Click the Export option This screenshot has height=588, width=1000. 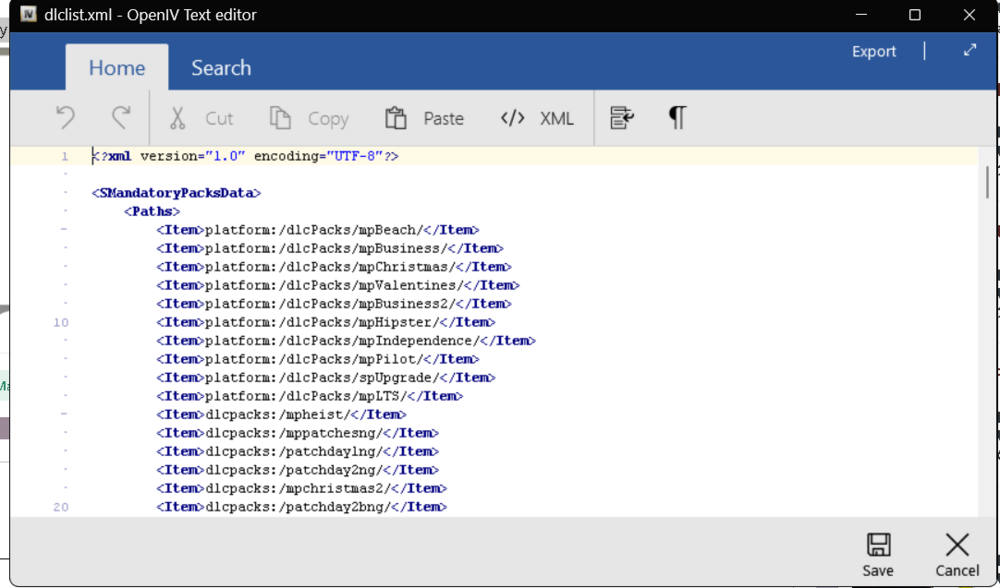(x=873, y=50)
